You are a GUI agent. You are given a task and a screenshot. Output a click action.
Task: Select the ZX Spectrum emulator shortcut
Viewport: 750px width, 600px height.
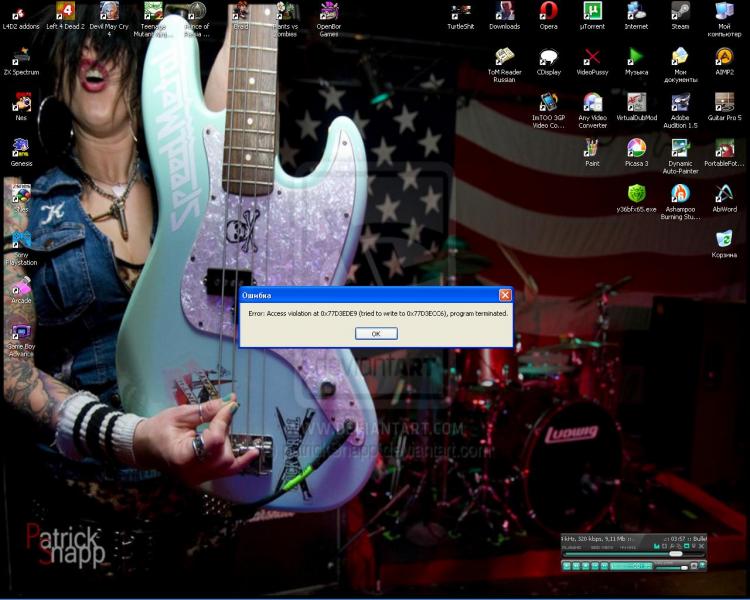[21, 57]
